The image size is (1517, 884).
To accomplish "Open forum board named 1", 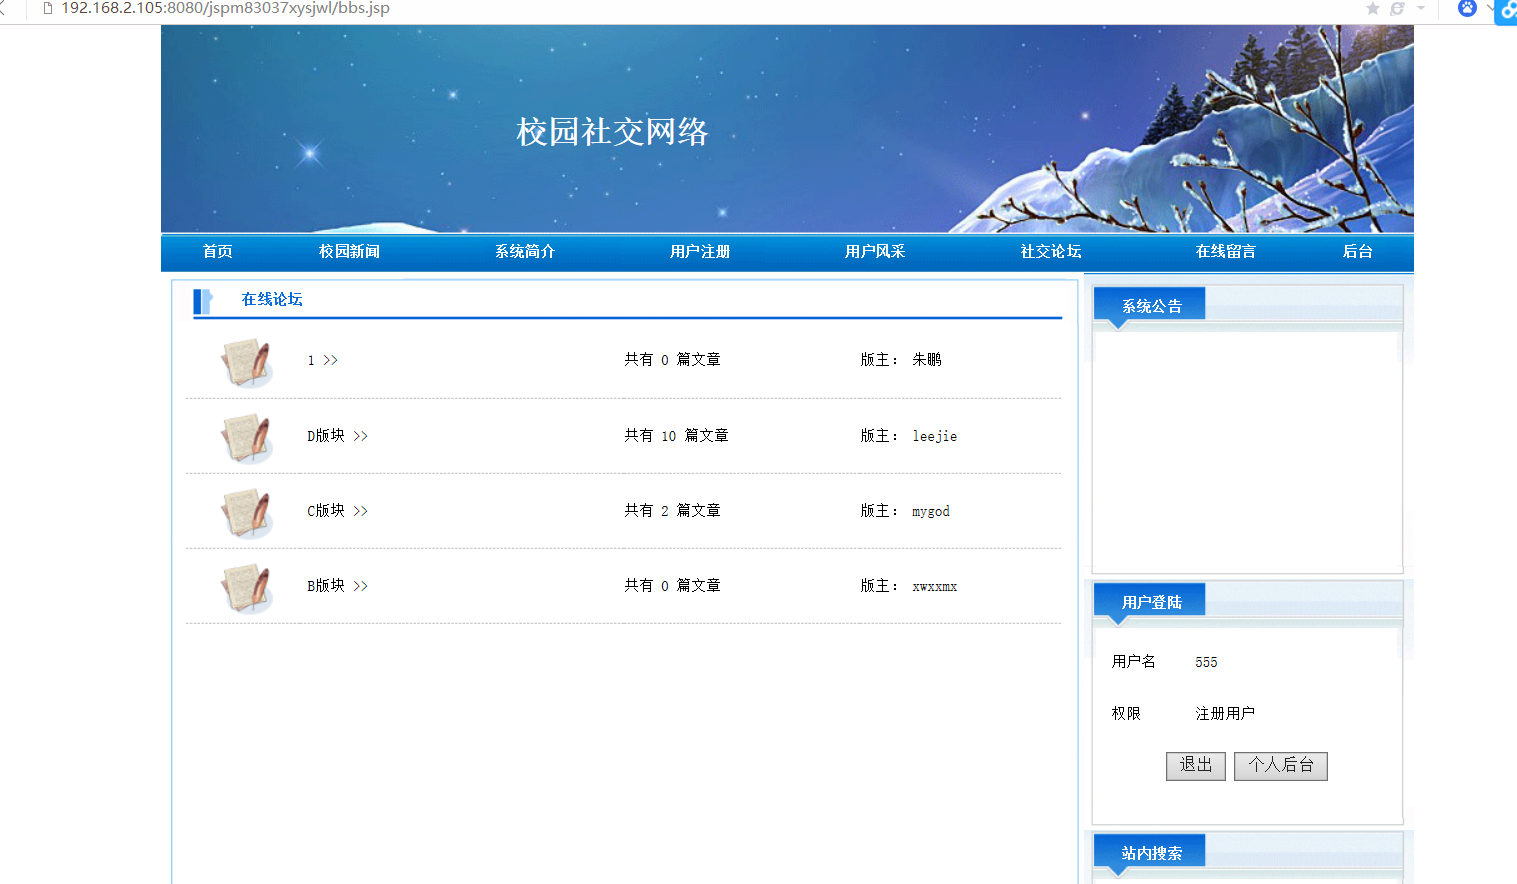I will point(323,360).
